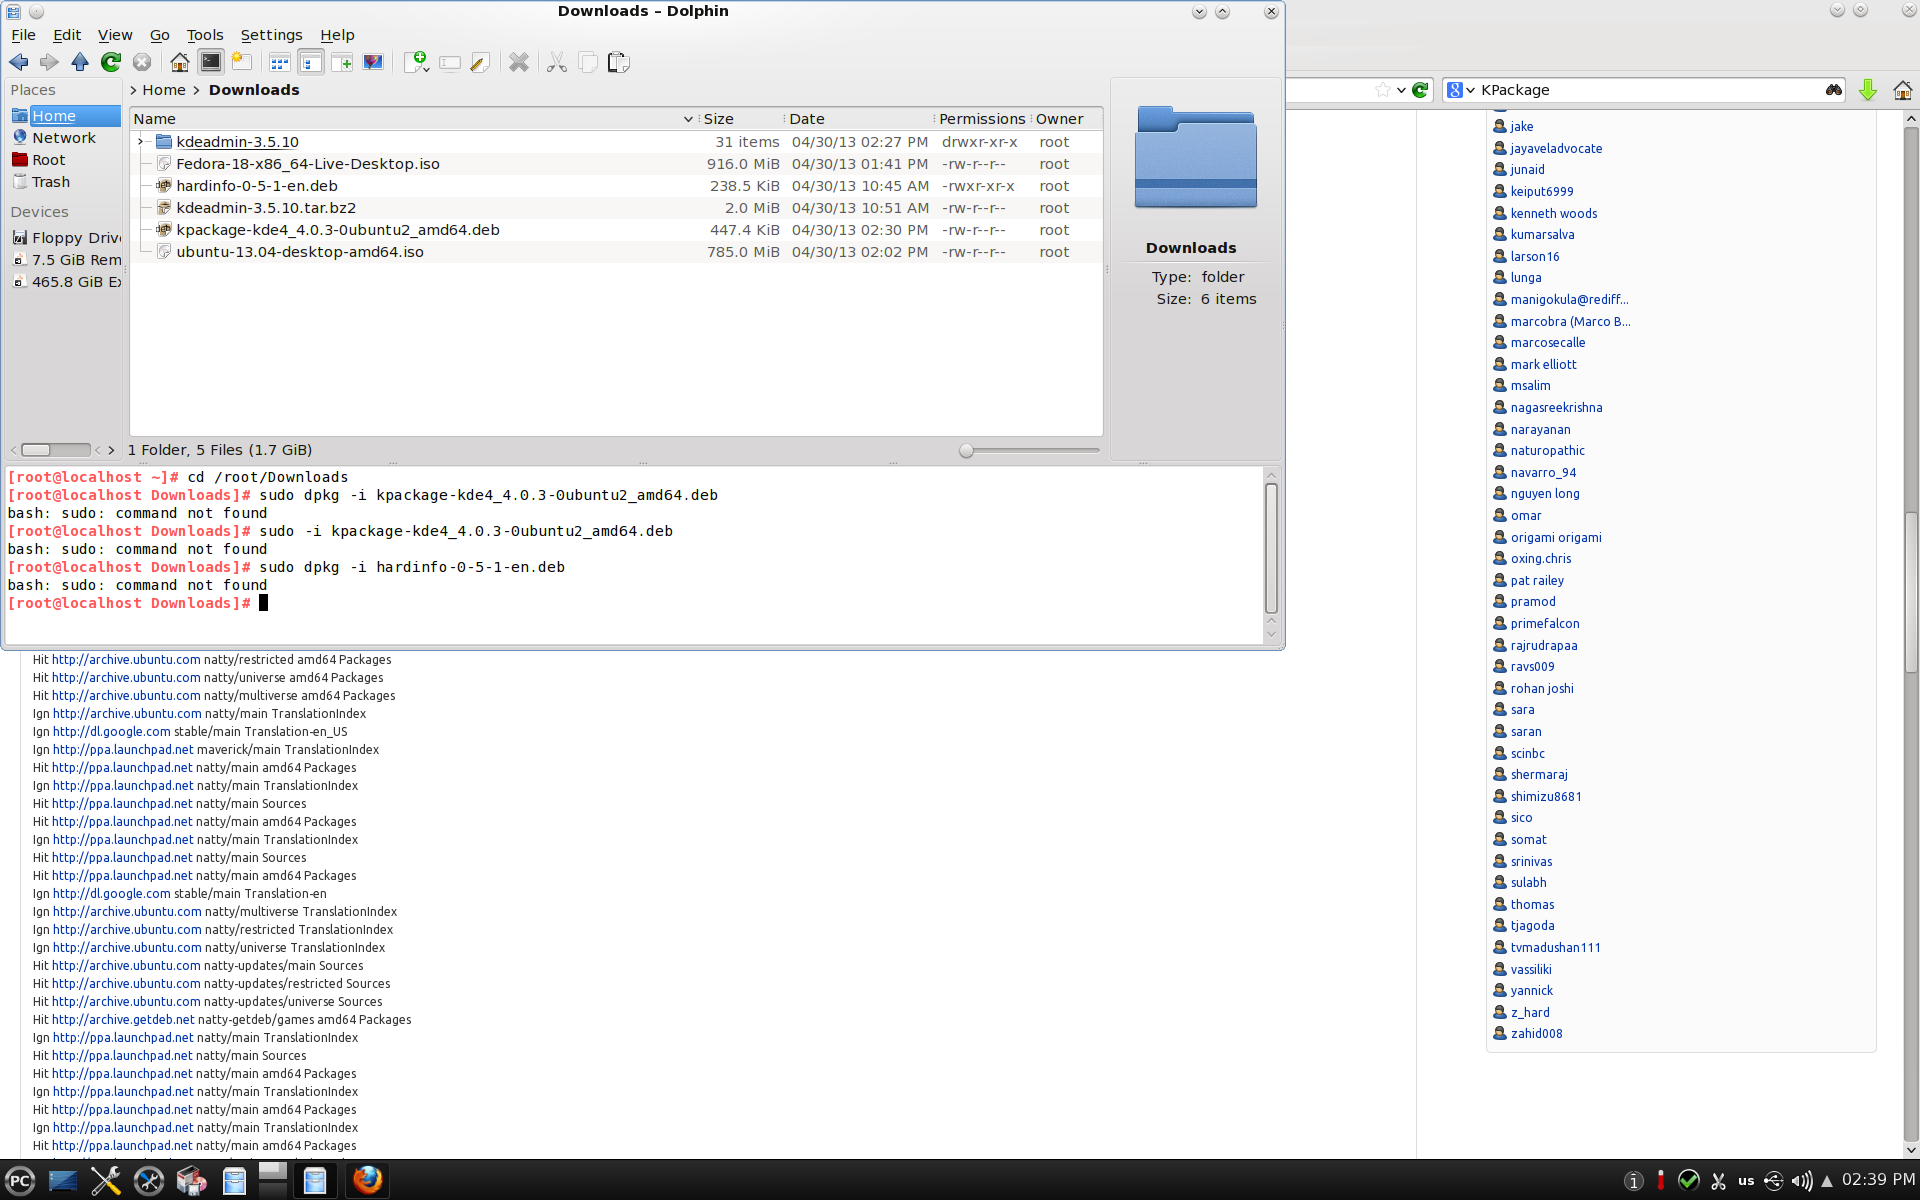The width and height of the screenshot is (1920, 1200).
Task: Open Firefox from the taskbar
Action: coord(367,1181)
